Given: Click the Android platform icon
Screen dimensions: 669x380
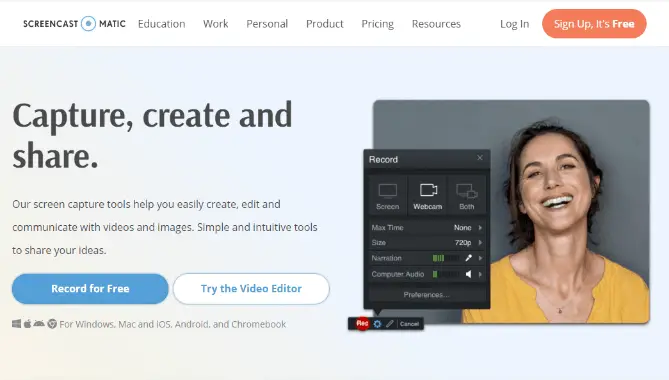Looking at the screenshot, I should (39, 324).
